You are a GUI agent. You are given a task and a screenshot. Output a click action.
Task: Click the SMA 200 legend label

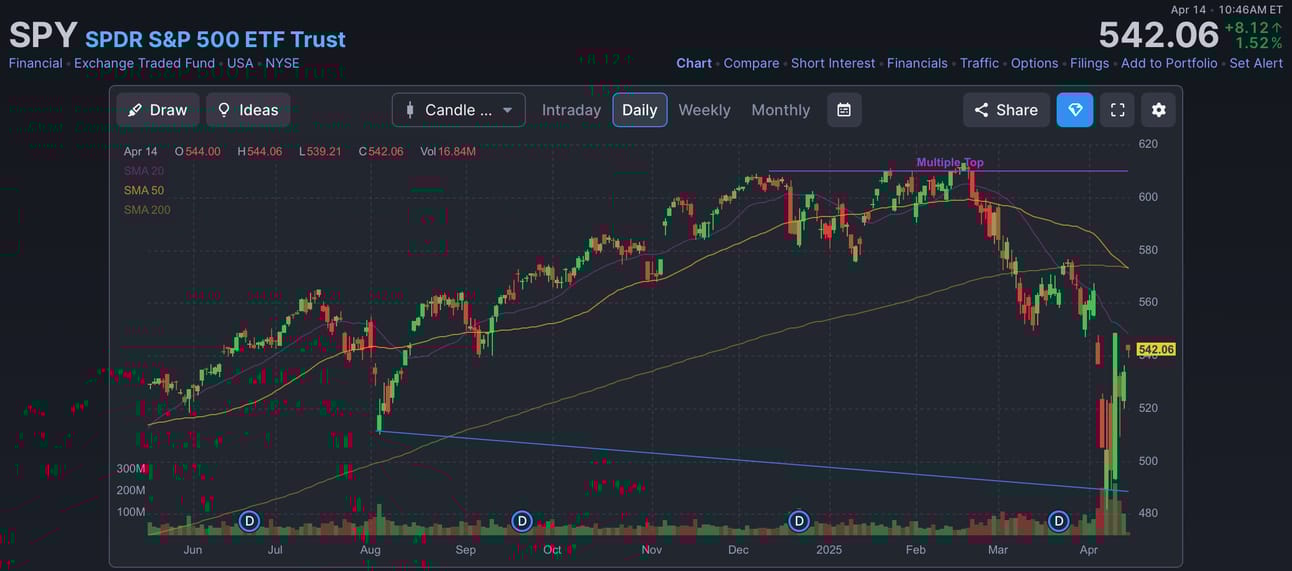[147, 210]
